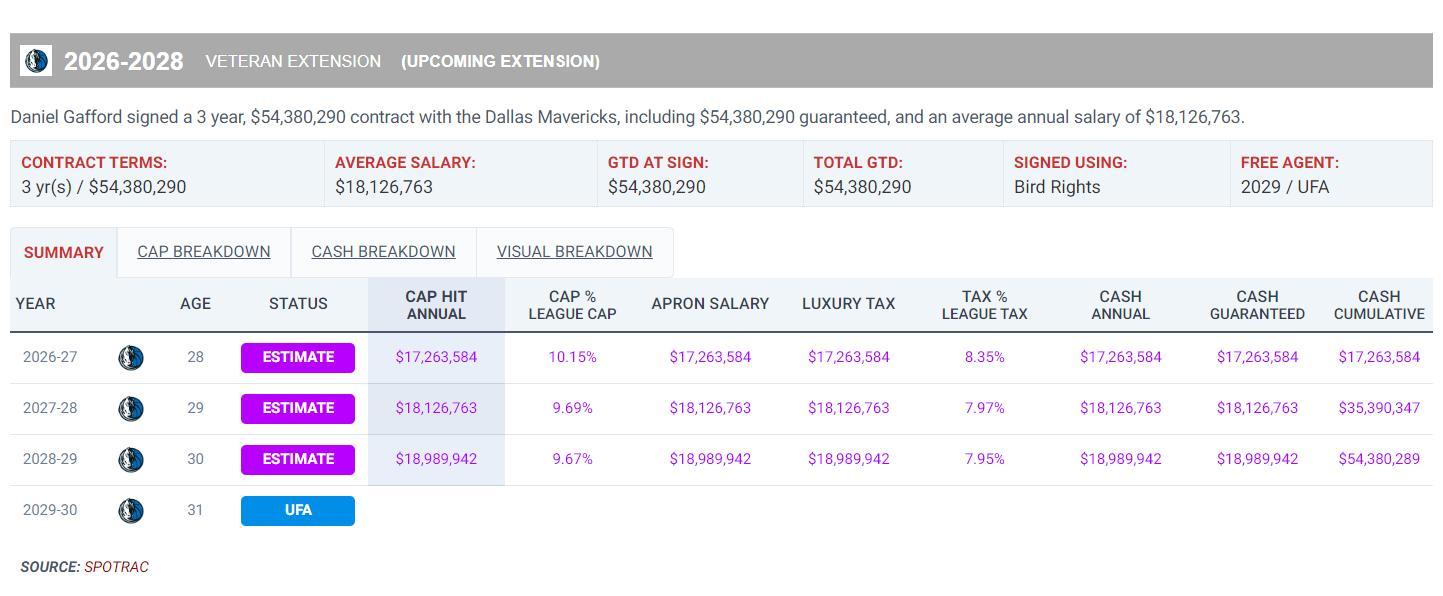Click the Apron Salary column header
This screenshot has width=1443, height=596.
[x=710, y=304]
